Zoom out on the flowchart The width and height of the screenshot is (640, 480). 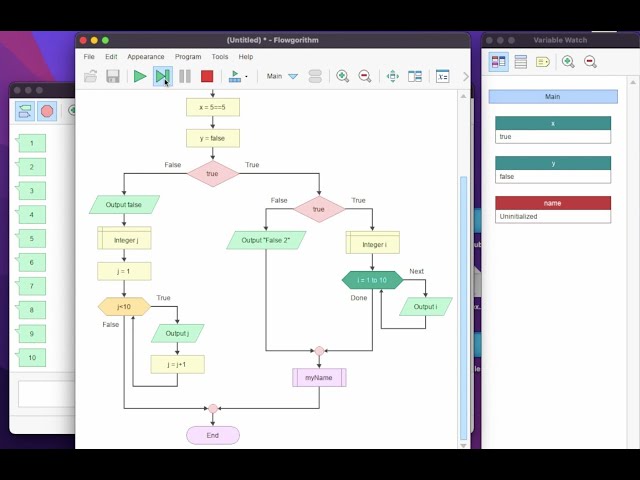(x=365, y=76)
